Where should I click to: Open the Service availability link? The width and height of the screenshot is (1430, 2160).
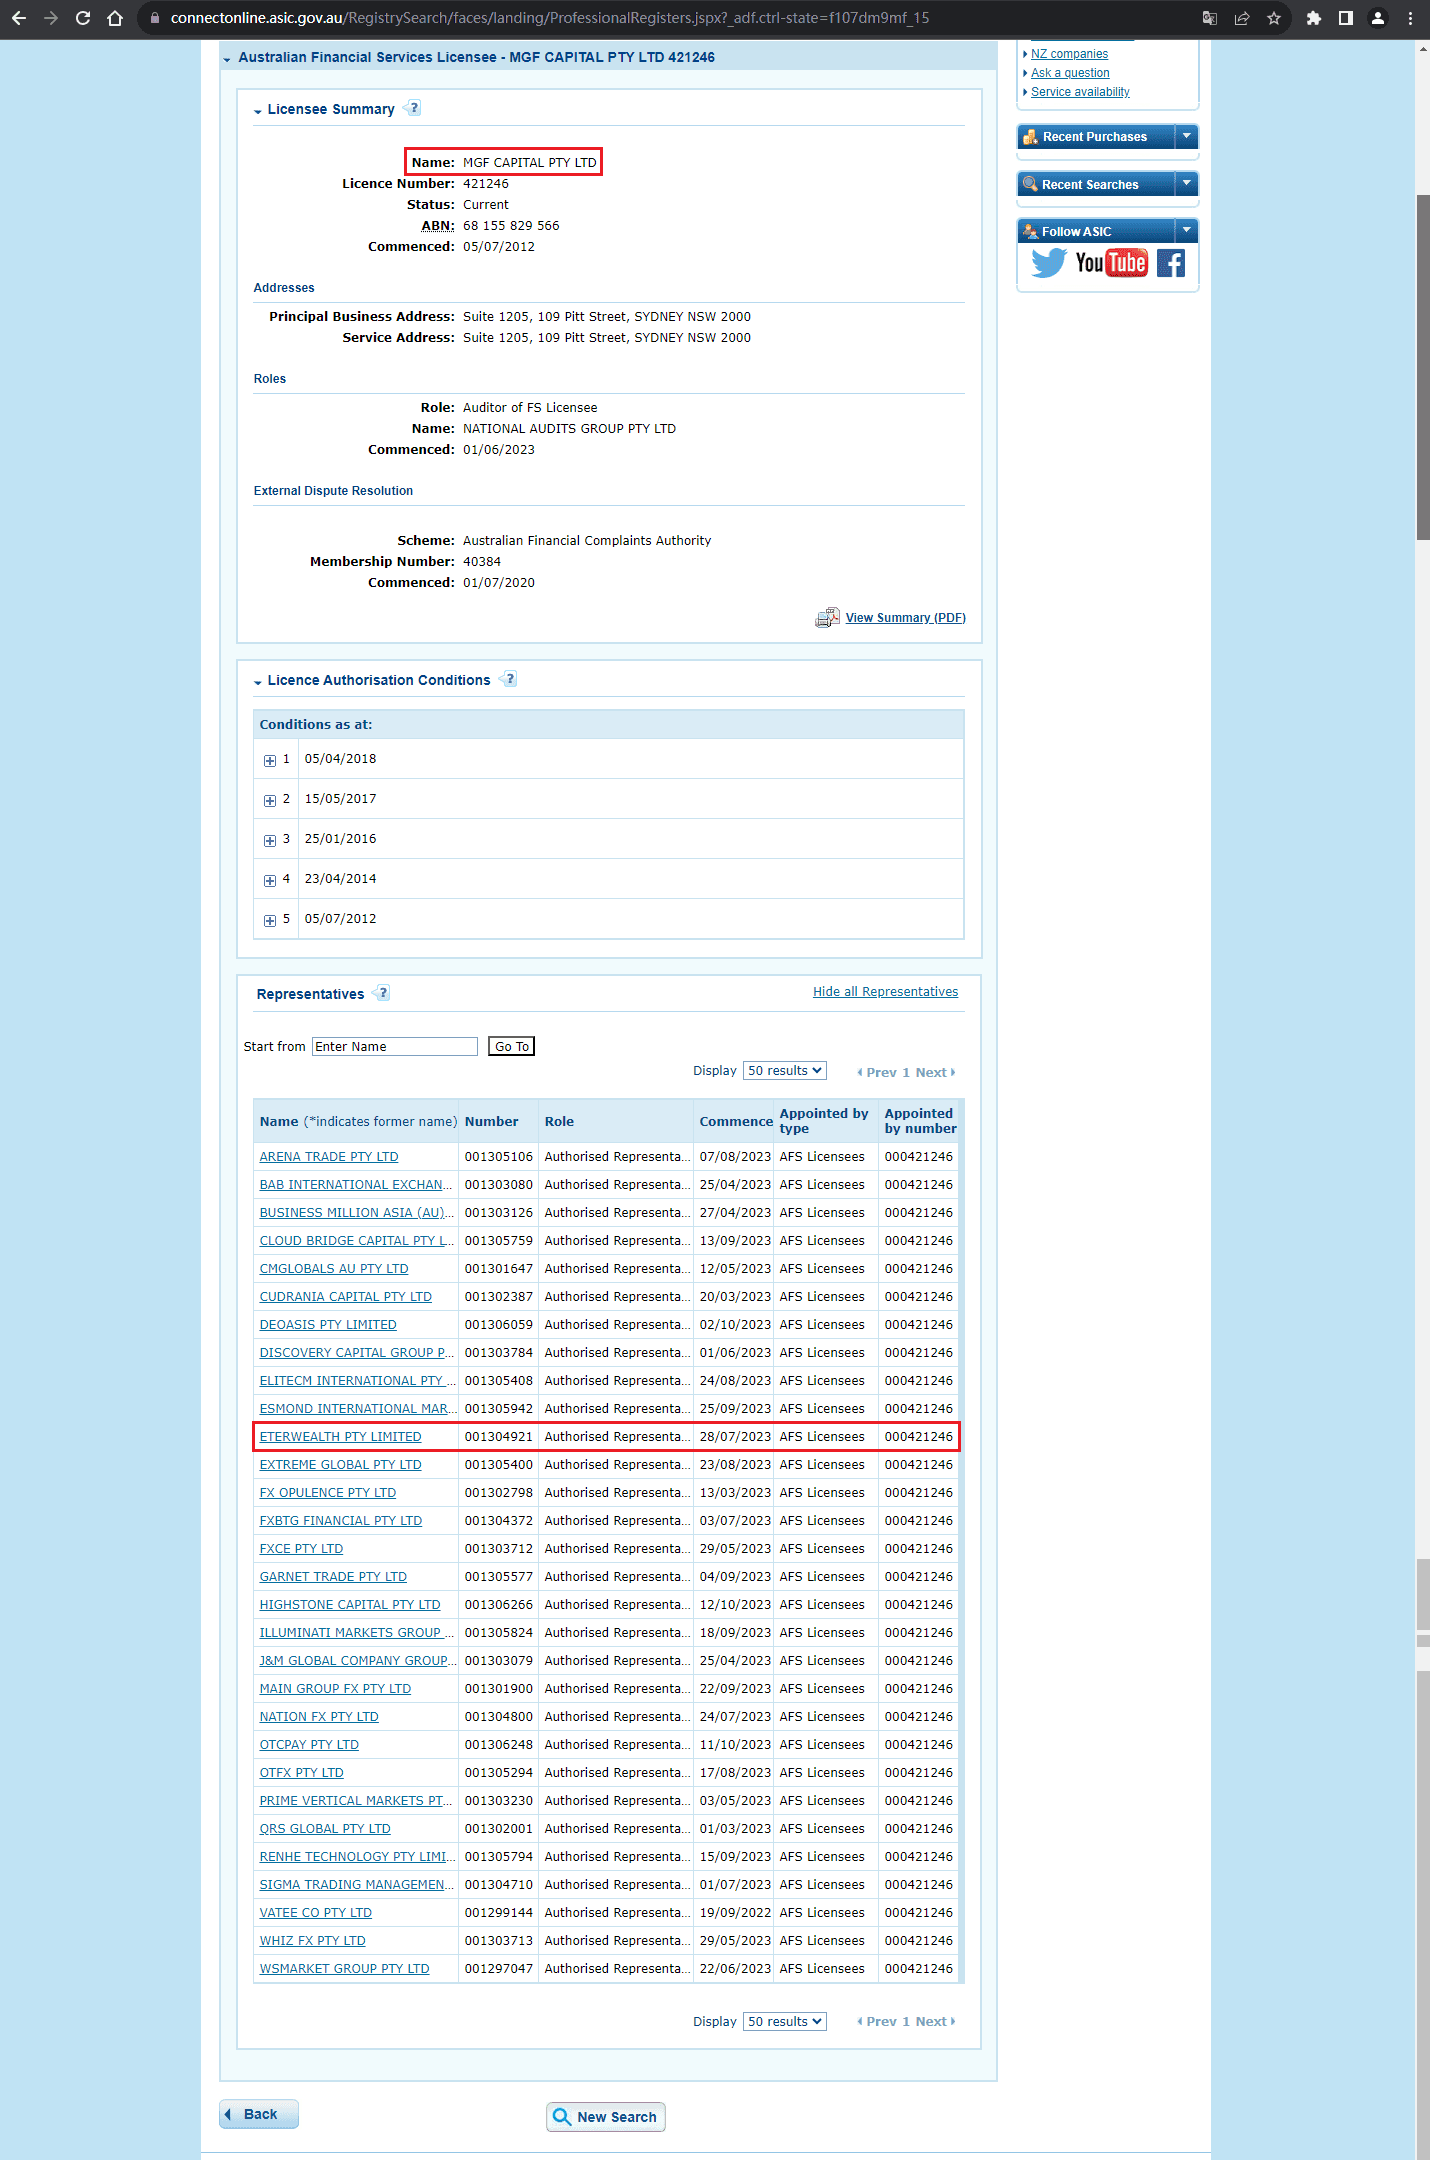(x=1080, y=92)
